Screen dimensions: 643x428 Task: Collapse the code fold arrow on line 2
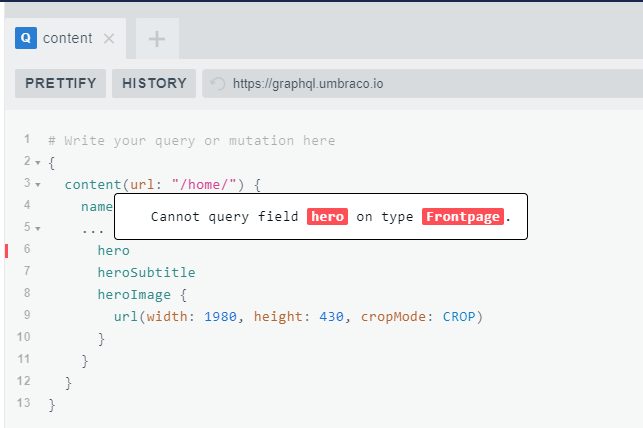click(x=38, y=163)
